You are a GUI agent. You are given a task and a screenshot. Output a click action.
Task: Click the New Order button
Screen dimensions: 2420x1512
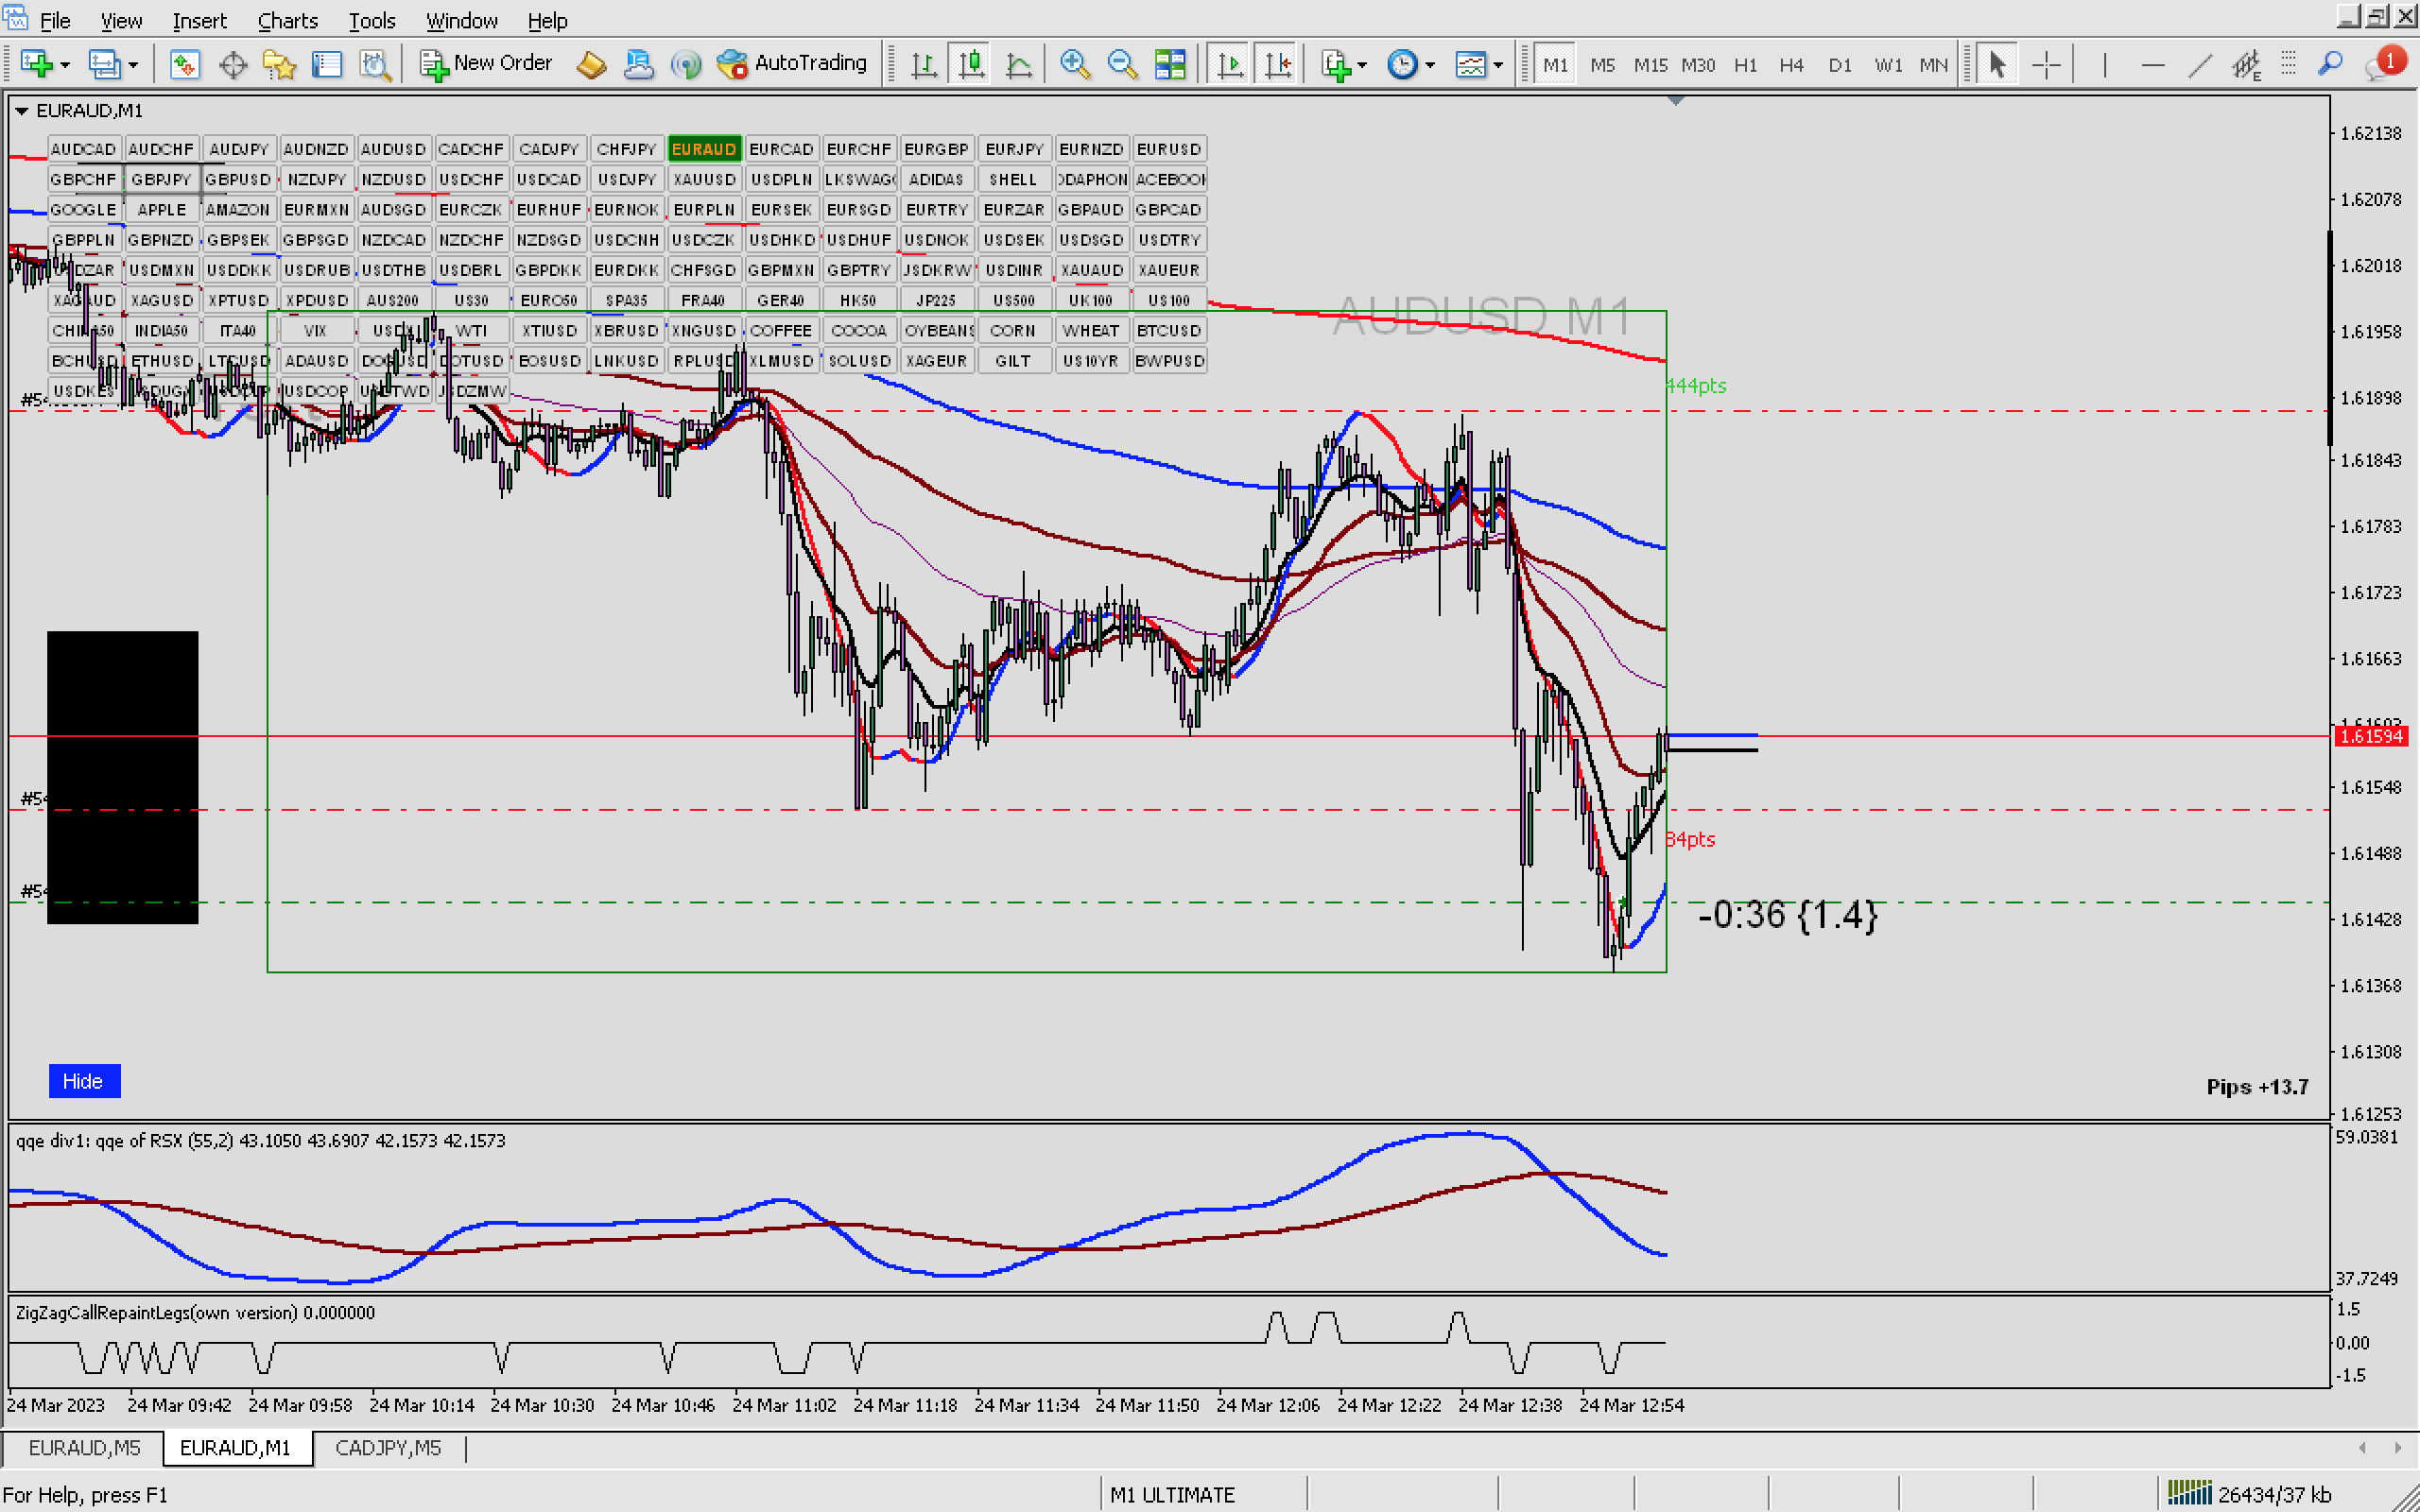pos(486,64)
